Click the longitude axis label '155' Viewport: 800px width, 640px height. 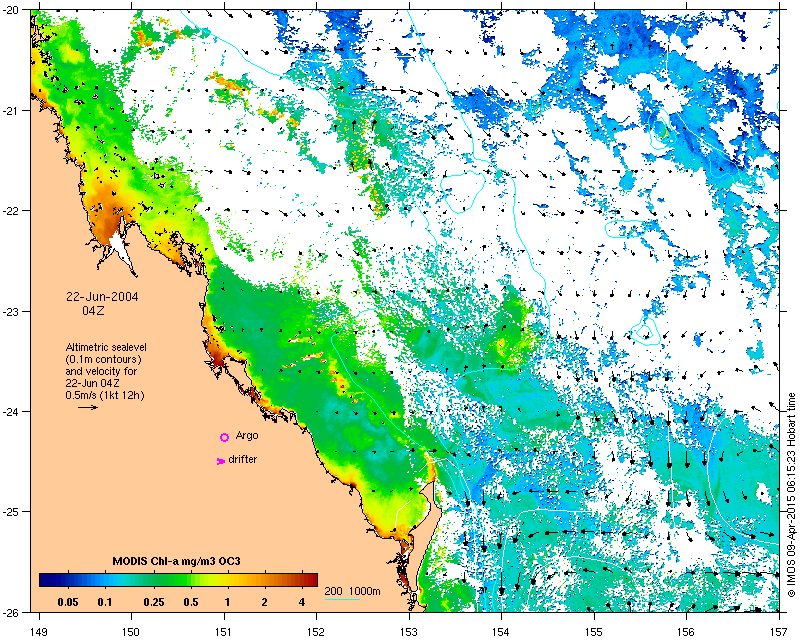pyautogui.click(x=594, y=632)
